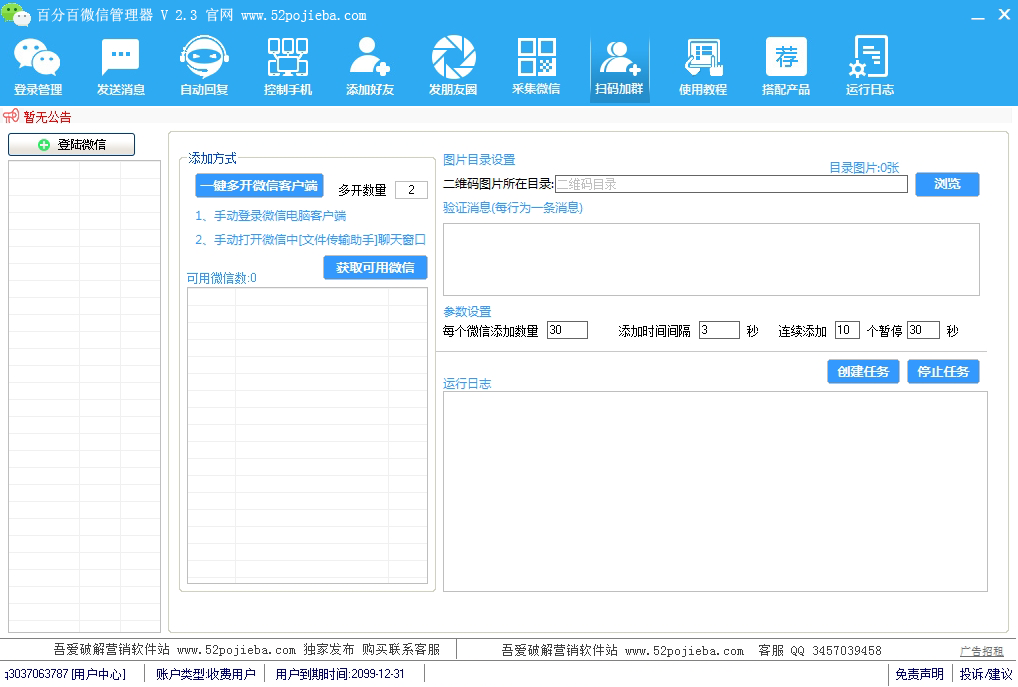Open 控制手机 phone control icon
The image size is (1018, 687).
coord(288,67)
